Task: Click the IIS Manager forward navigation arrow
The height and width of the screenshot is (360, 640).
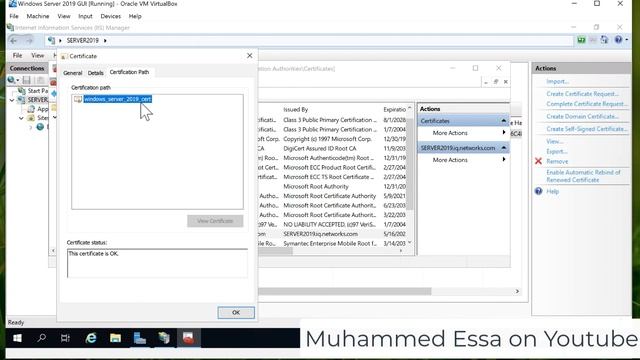Action: pos(29,40)
